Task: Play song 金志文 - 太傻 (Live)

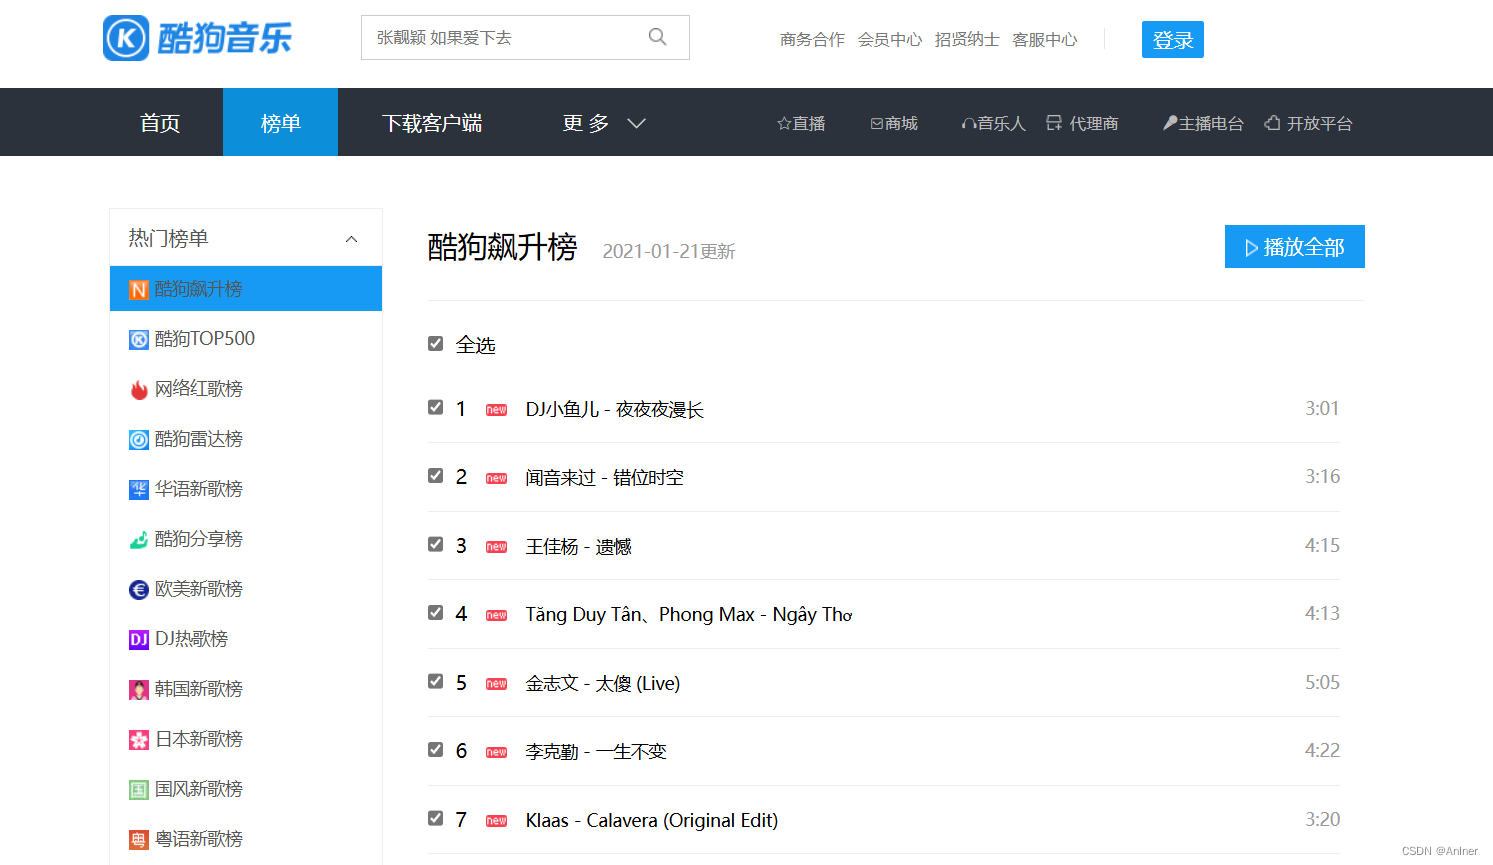Action: pyautogui.click(x=603, y=684)
